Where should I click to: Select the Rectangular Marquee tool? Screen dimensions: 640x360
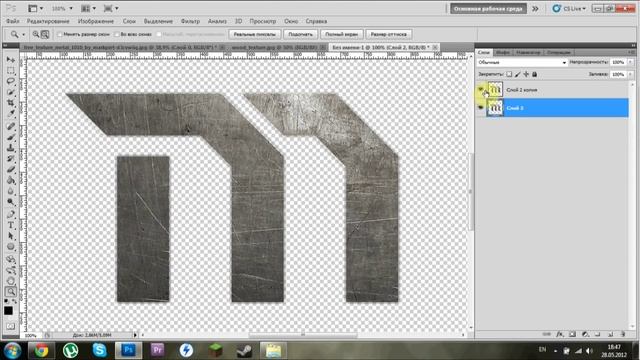10,71
